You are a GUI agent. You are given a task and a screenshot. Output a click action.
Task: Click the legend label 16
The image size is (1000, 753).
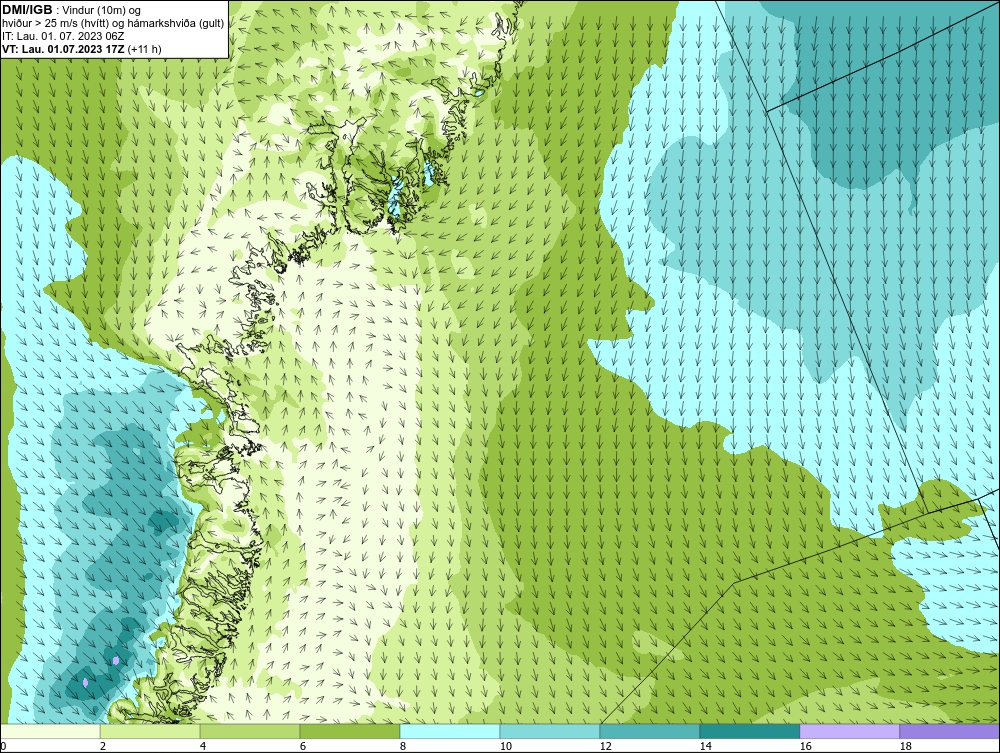805,746
